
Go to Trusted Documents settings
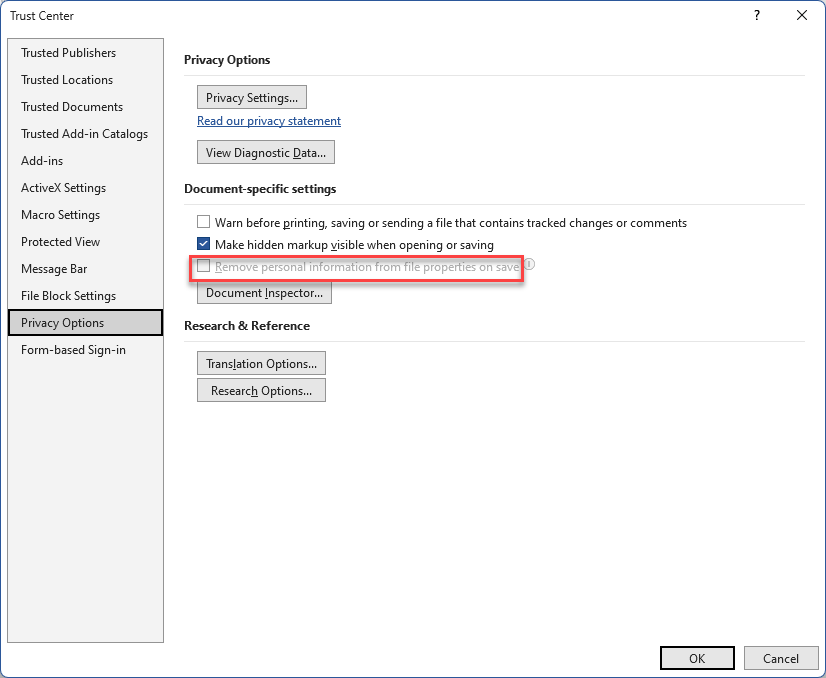click(85, 106)
